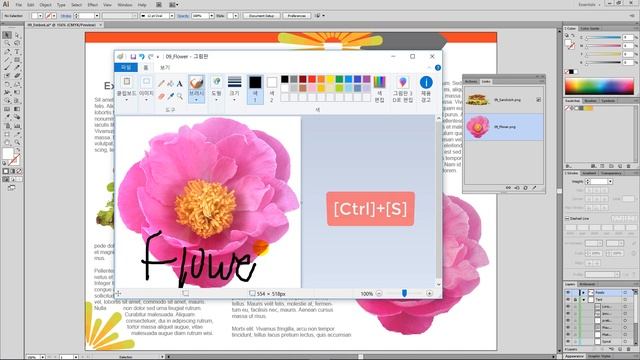Click Edit Original pencil icon in Links panel
The width and height of the screenshot is (640, 360).
[534, 188]
